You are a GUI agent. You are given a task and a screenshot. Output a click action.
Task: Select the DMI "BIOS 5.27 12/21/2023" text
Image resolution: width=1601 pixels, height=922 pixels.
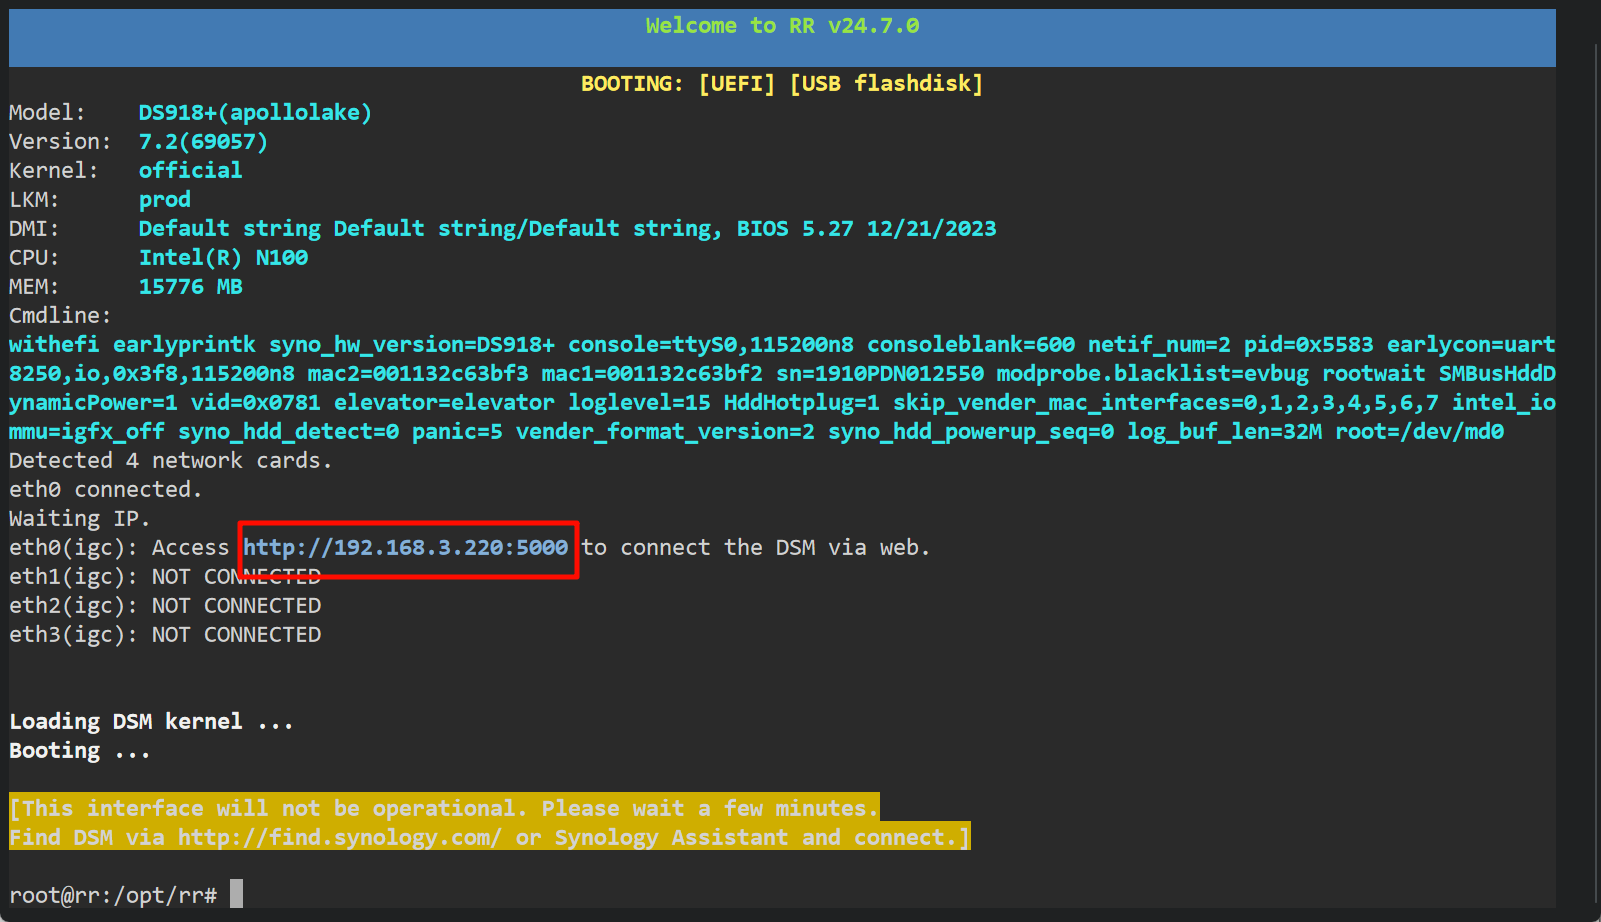(866, 229)
